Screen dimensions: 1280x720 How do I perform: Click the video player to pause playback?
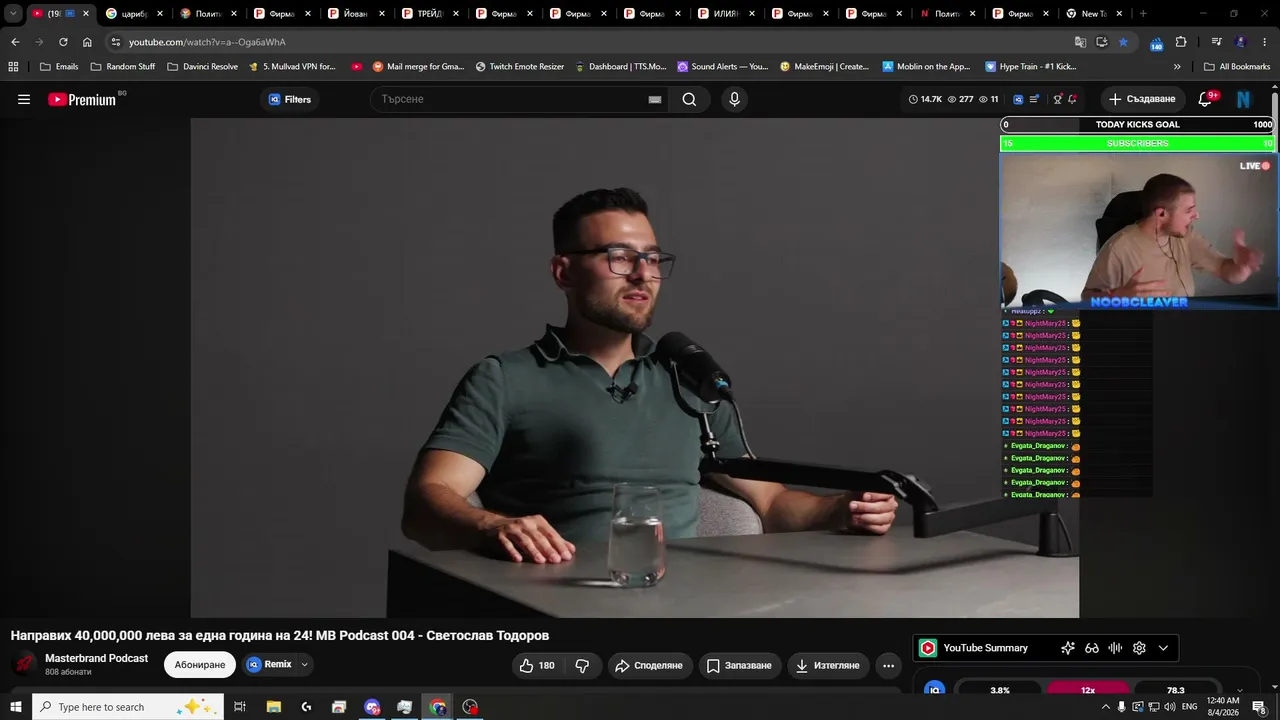(x=635, y=368)
